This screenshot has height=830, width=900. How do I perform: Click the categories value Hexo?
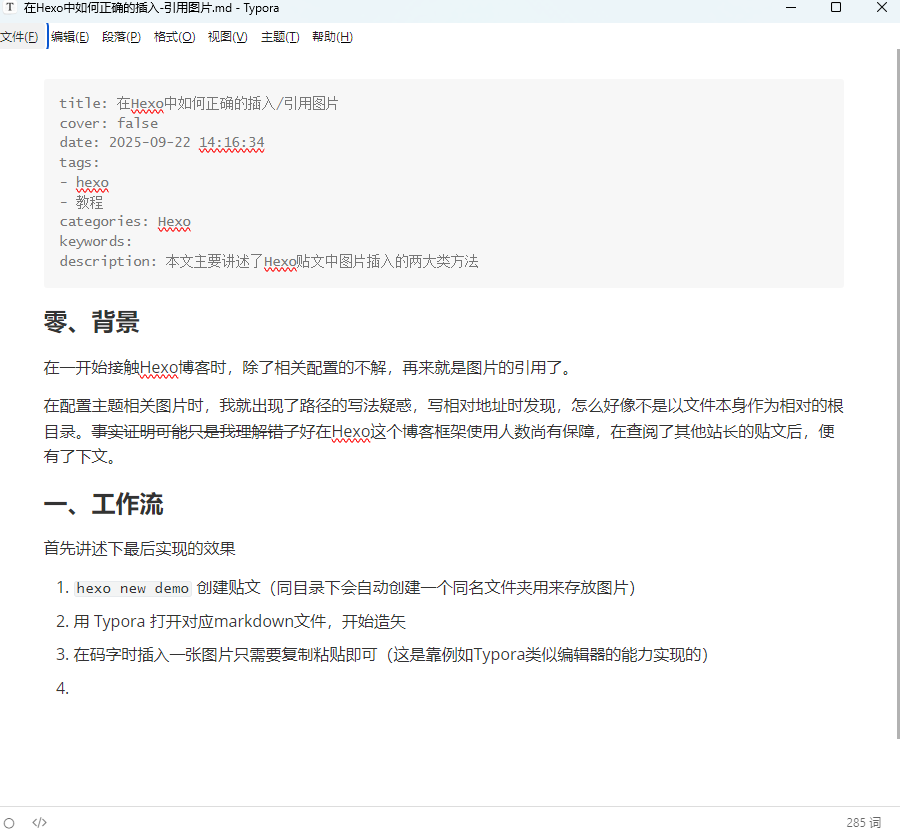pyautogui.click(x=173, y=221)
